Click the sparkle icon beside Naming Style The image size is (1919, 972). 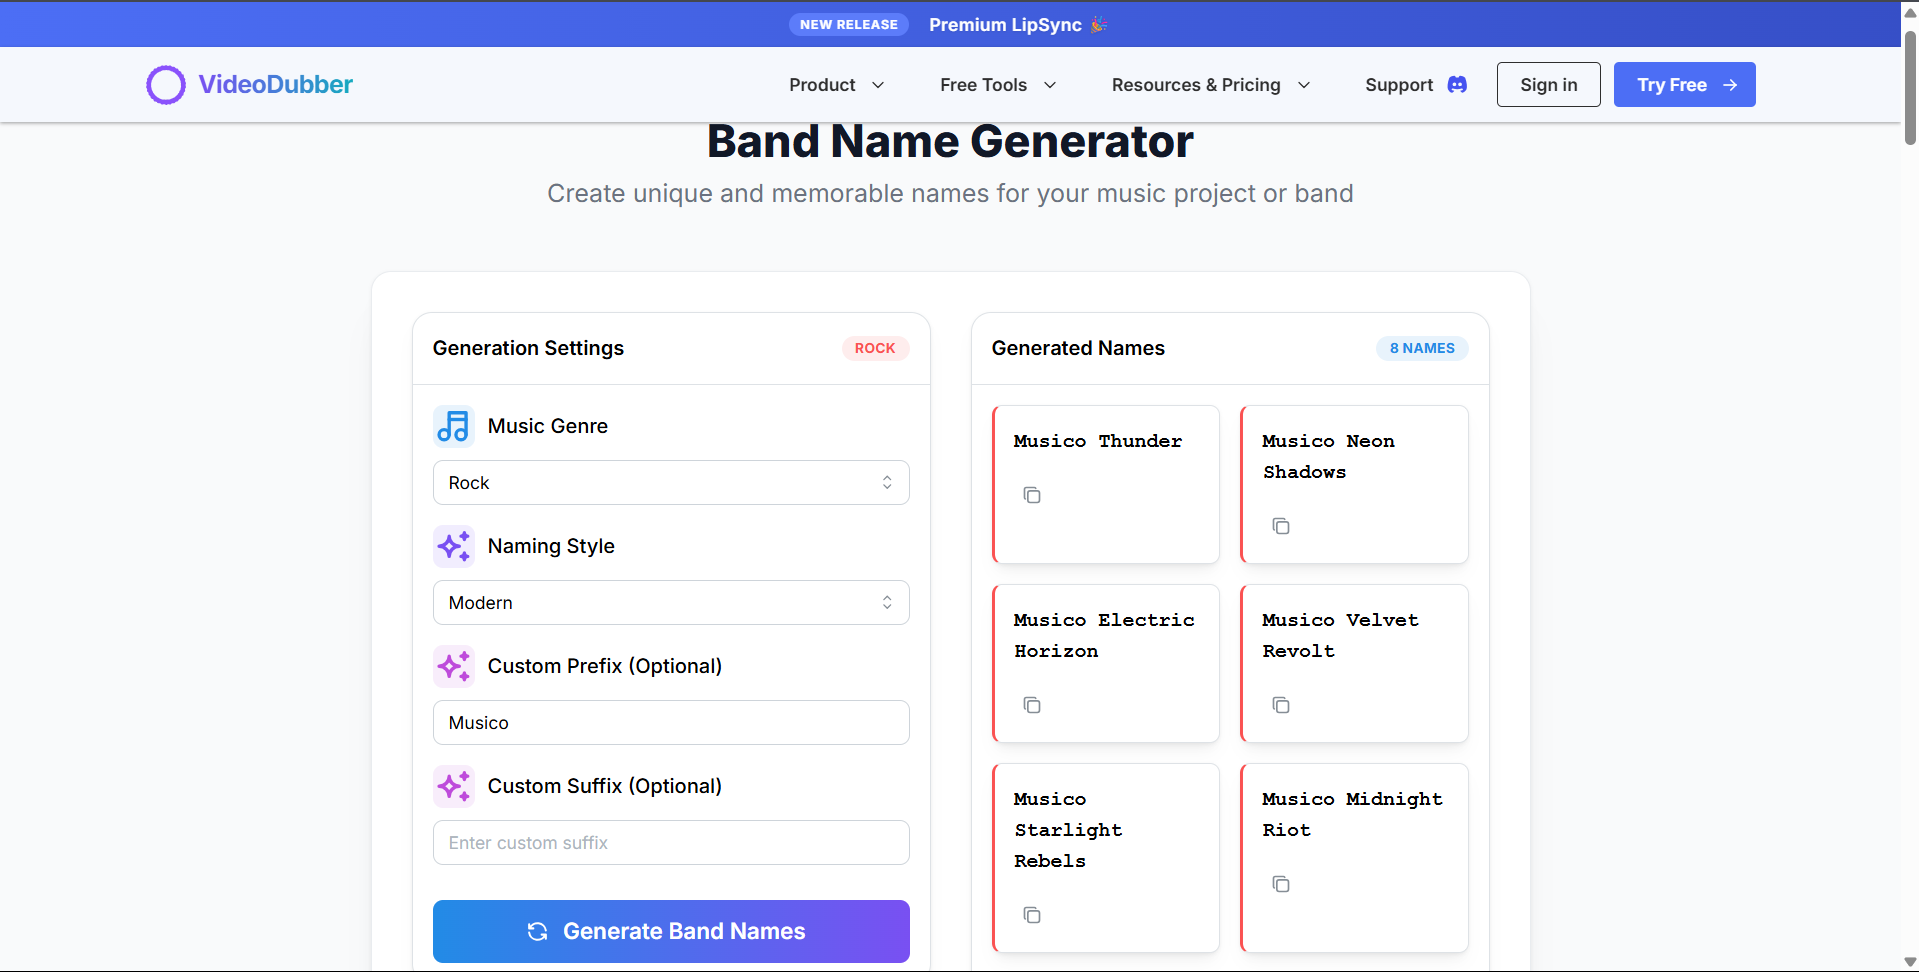coord(453,546)
